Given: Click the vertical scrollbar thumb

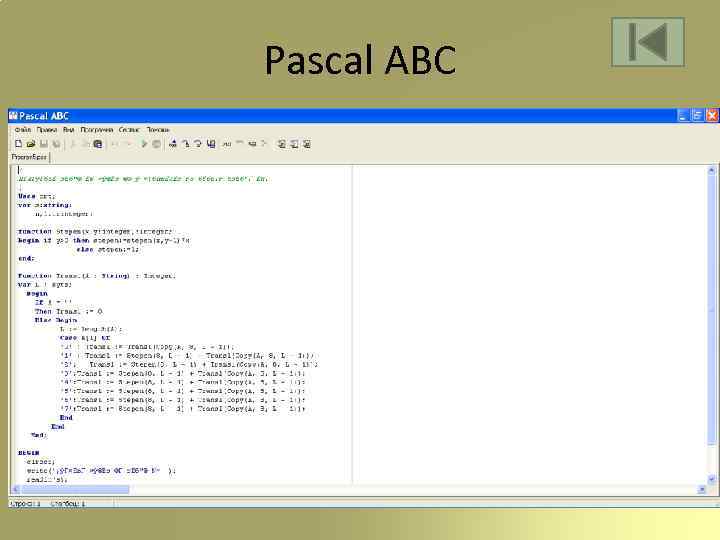Looking at the screenshot, I should tap(711, 310).
